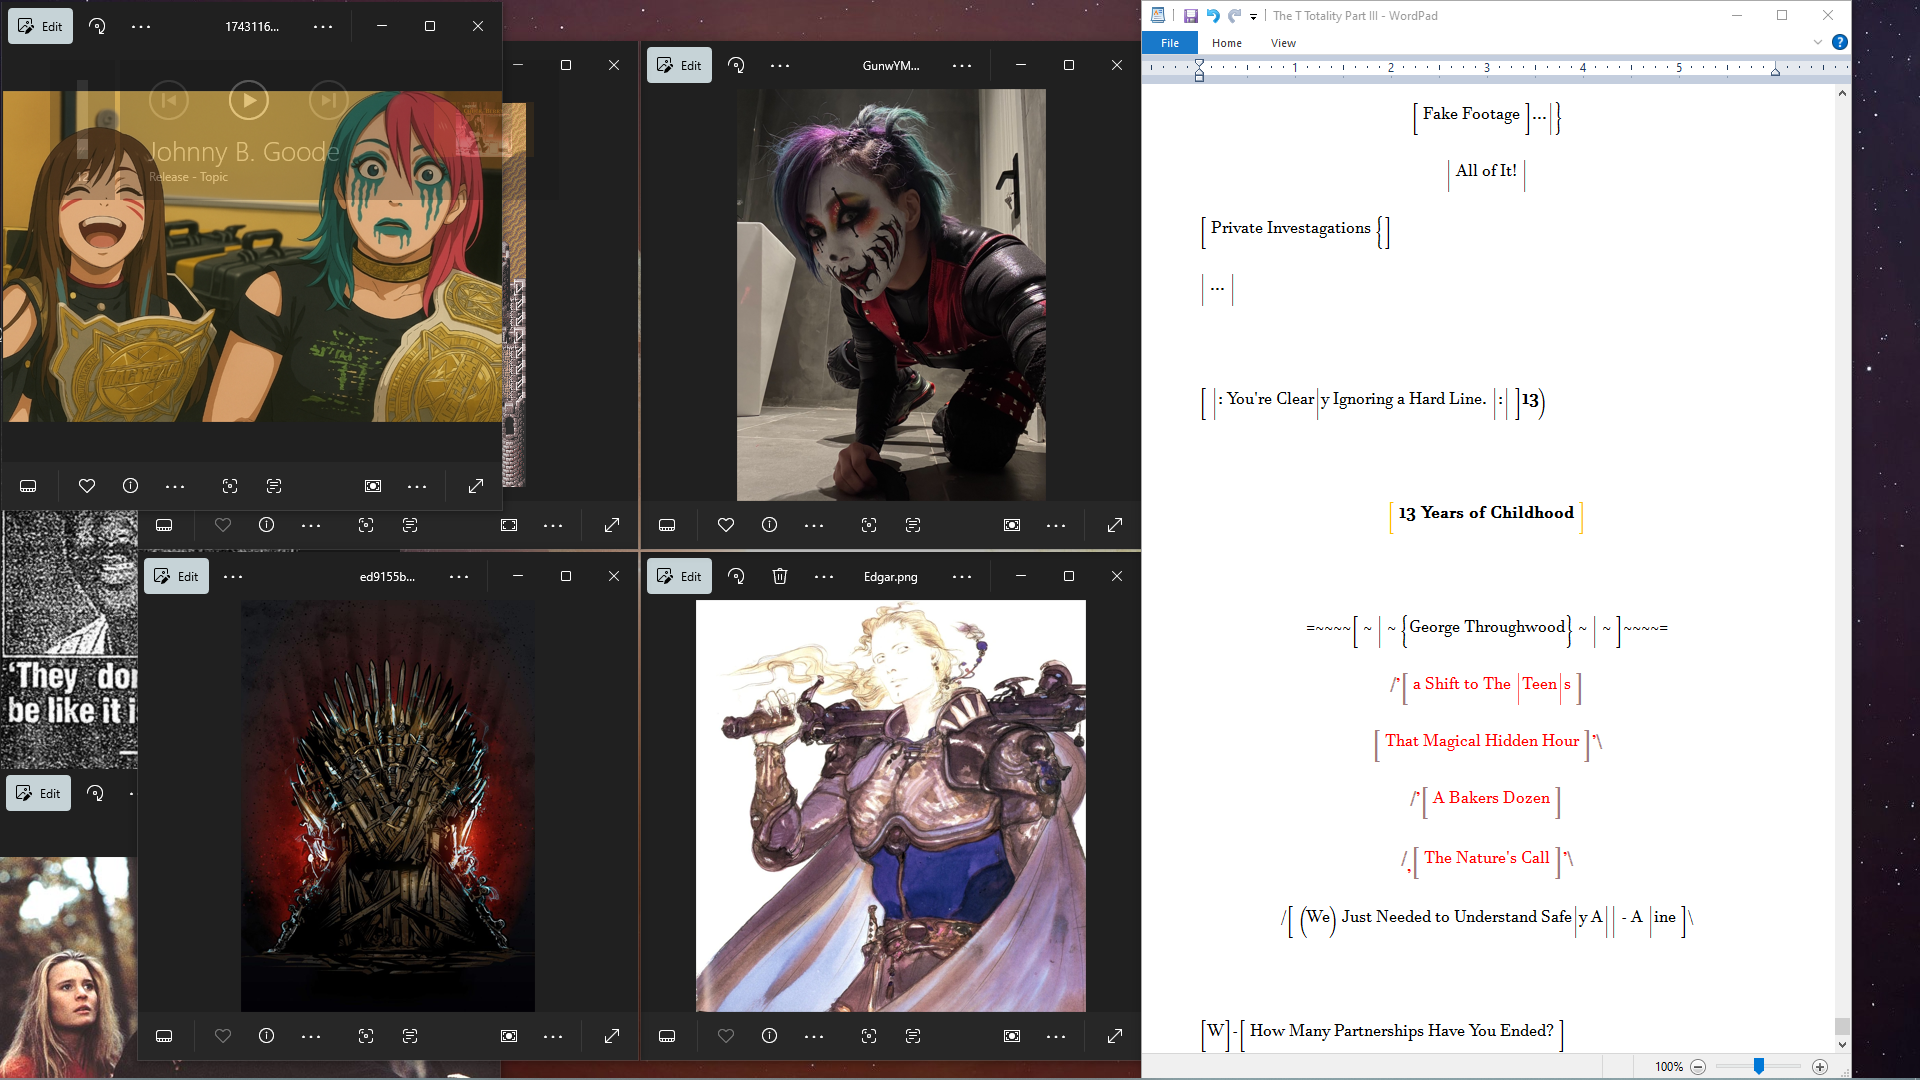Rotate the Edgar.png image
The width and height of the screenshot is (1920, 1080).
(x=736, y=576)
